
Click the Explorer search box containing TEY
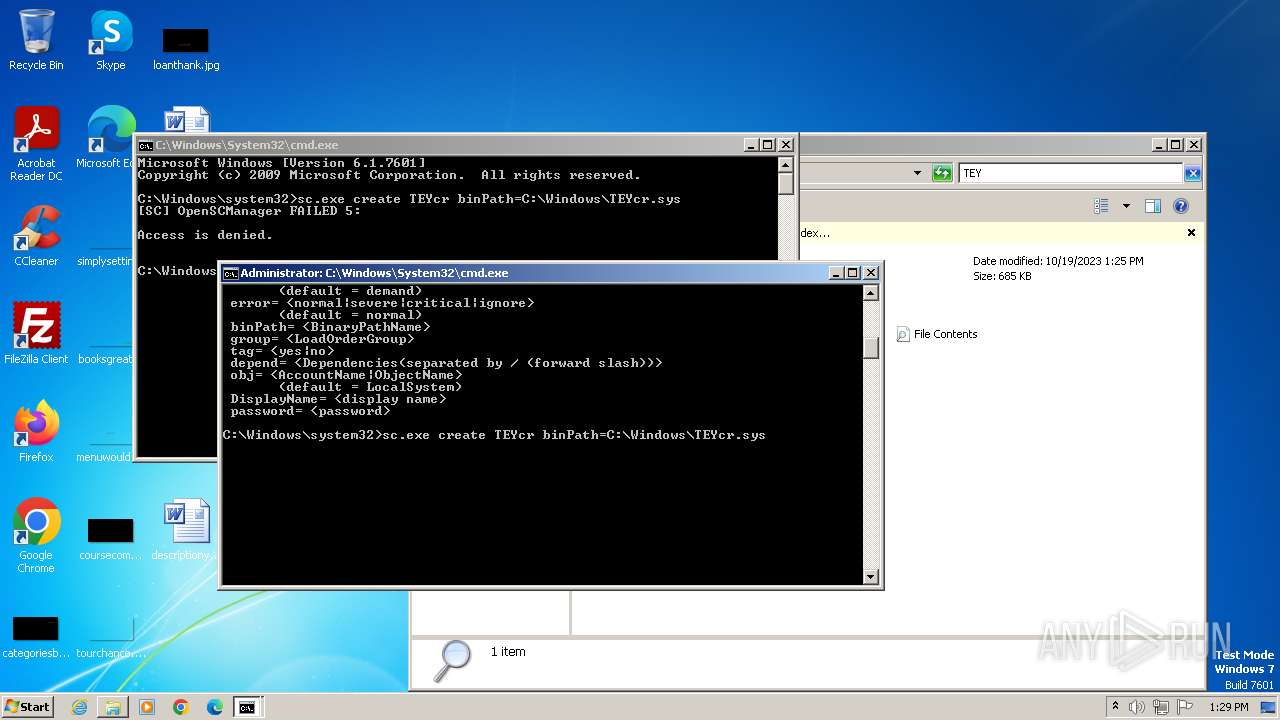tap(1070, 173)
